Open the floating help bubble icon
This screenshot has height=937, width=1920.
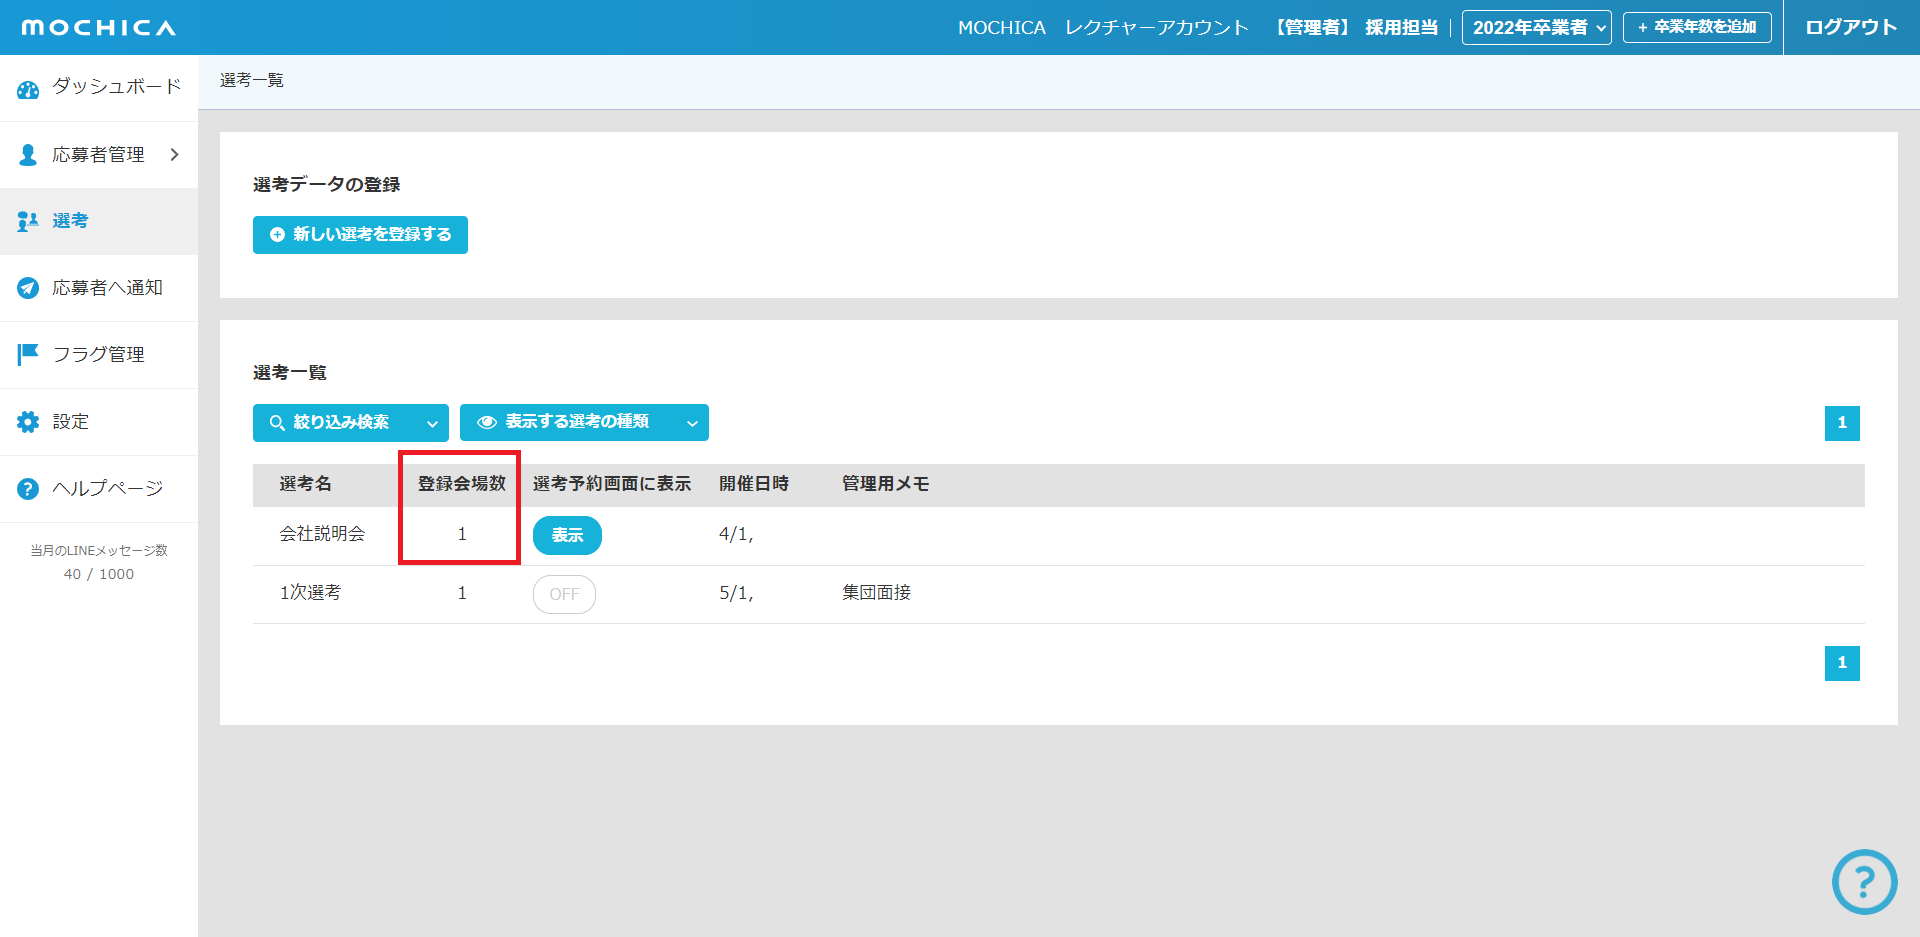coord(1864,882)
